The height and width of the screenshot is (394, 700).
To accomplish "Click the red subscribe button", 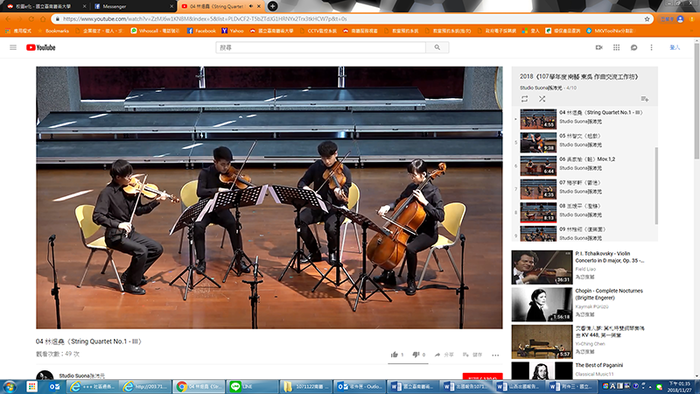I will pyautogui.click(x=483, y=377).
